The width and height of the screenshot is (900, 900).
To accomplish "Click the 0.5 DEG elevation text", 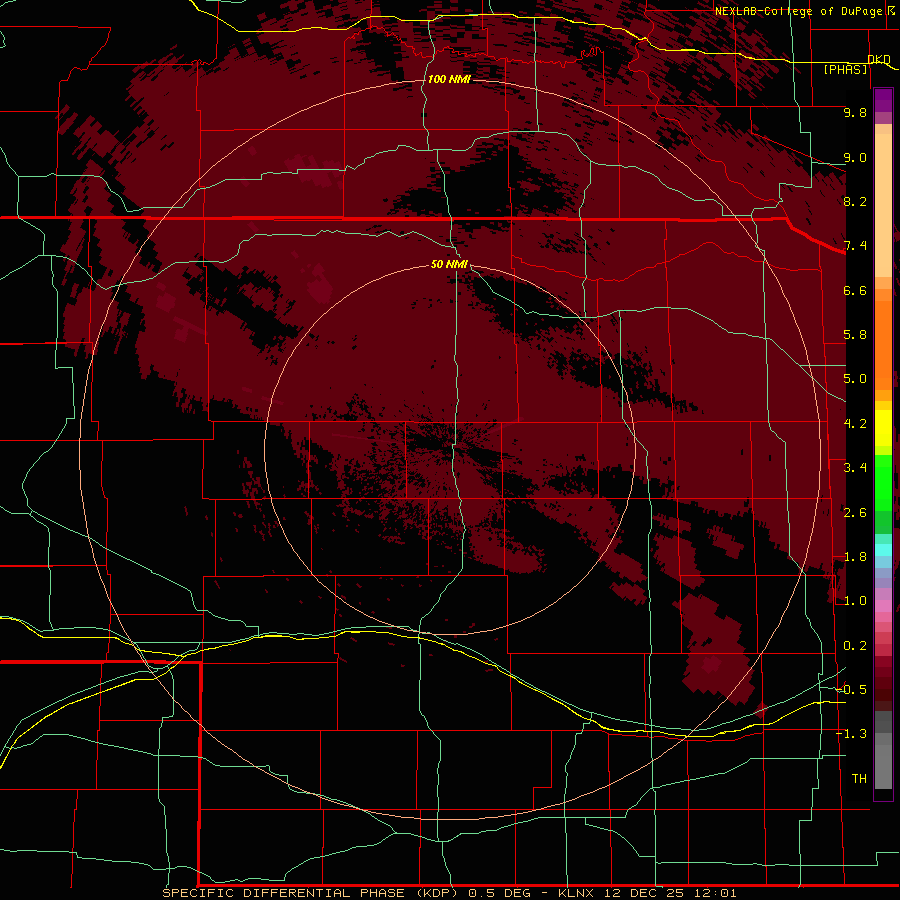I will click(501, 893).
